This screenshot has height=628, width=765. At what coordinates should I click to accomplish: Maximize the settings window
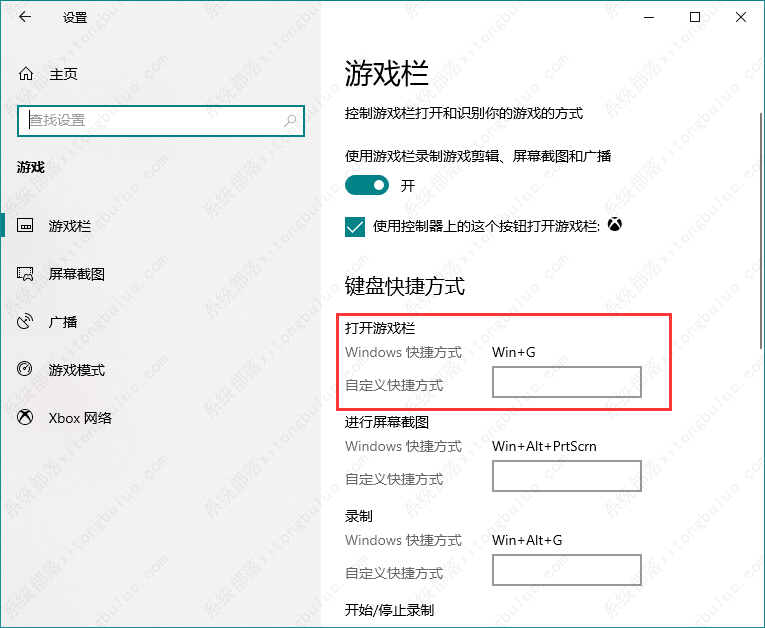(x=694, y=17)
